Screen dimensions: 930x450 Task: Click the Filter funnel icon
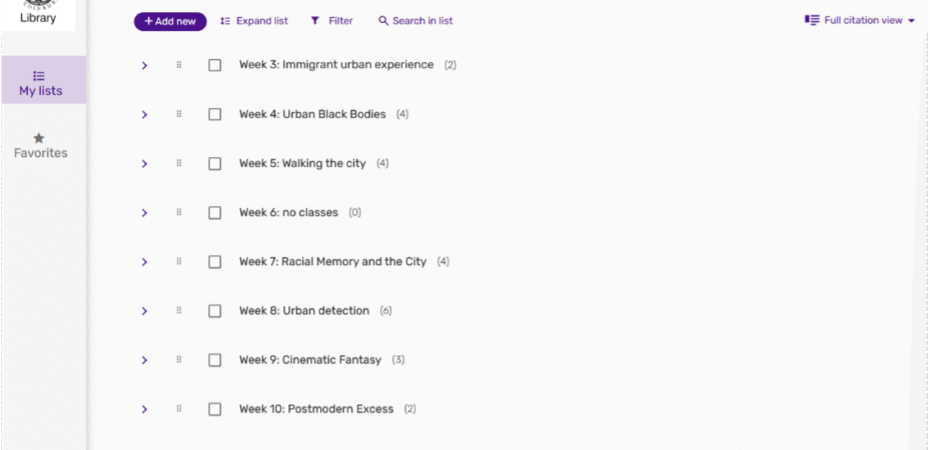tap(315, 21)
